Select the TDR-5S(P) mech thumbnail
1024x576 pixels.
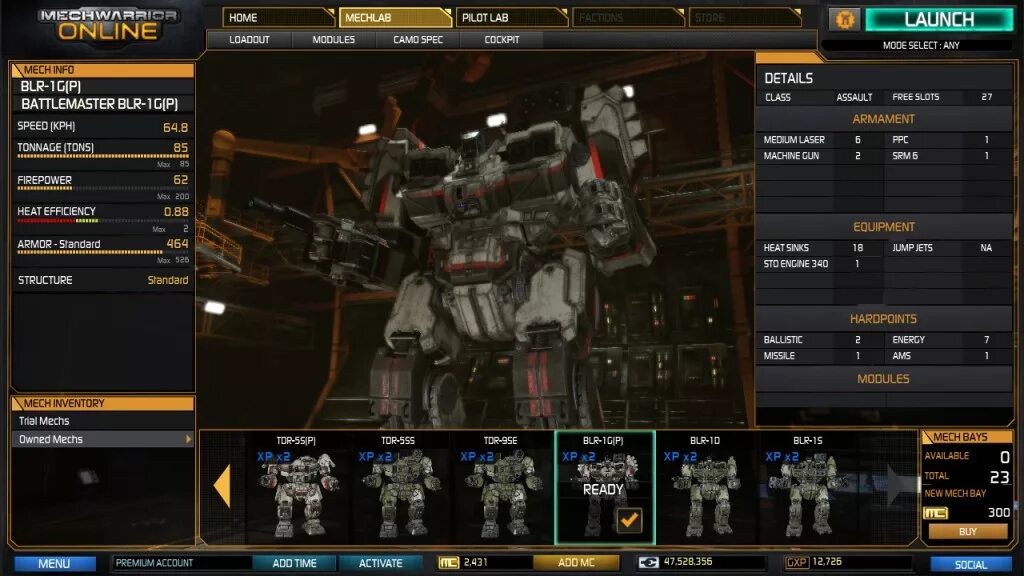296,487
